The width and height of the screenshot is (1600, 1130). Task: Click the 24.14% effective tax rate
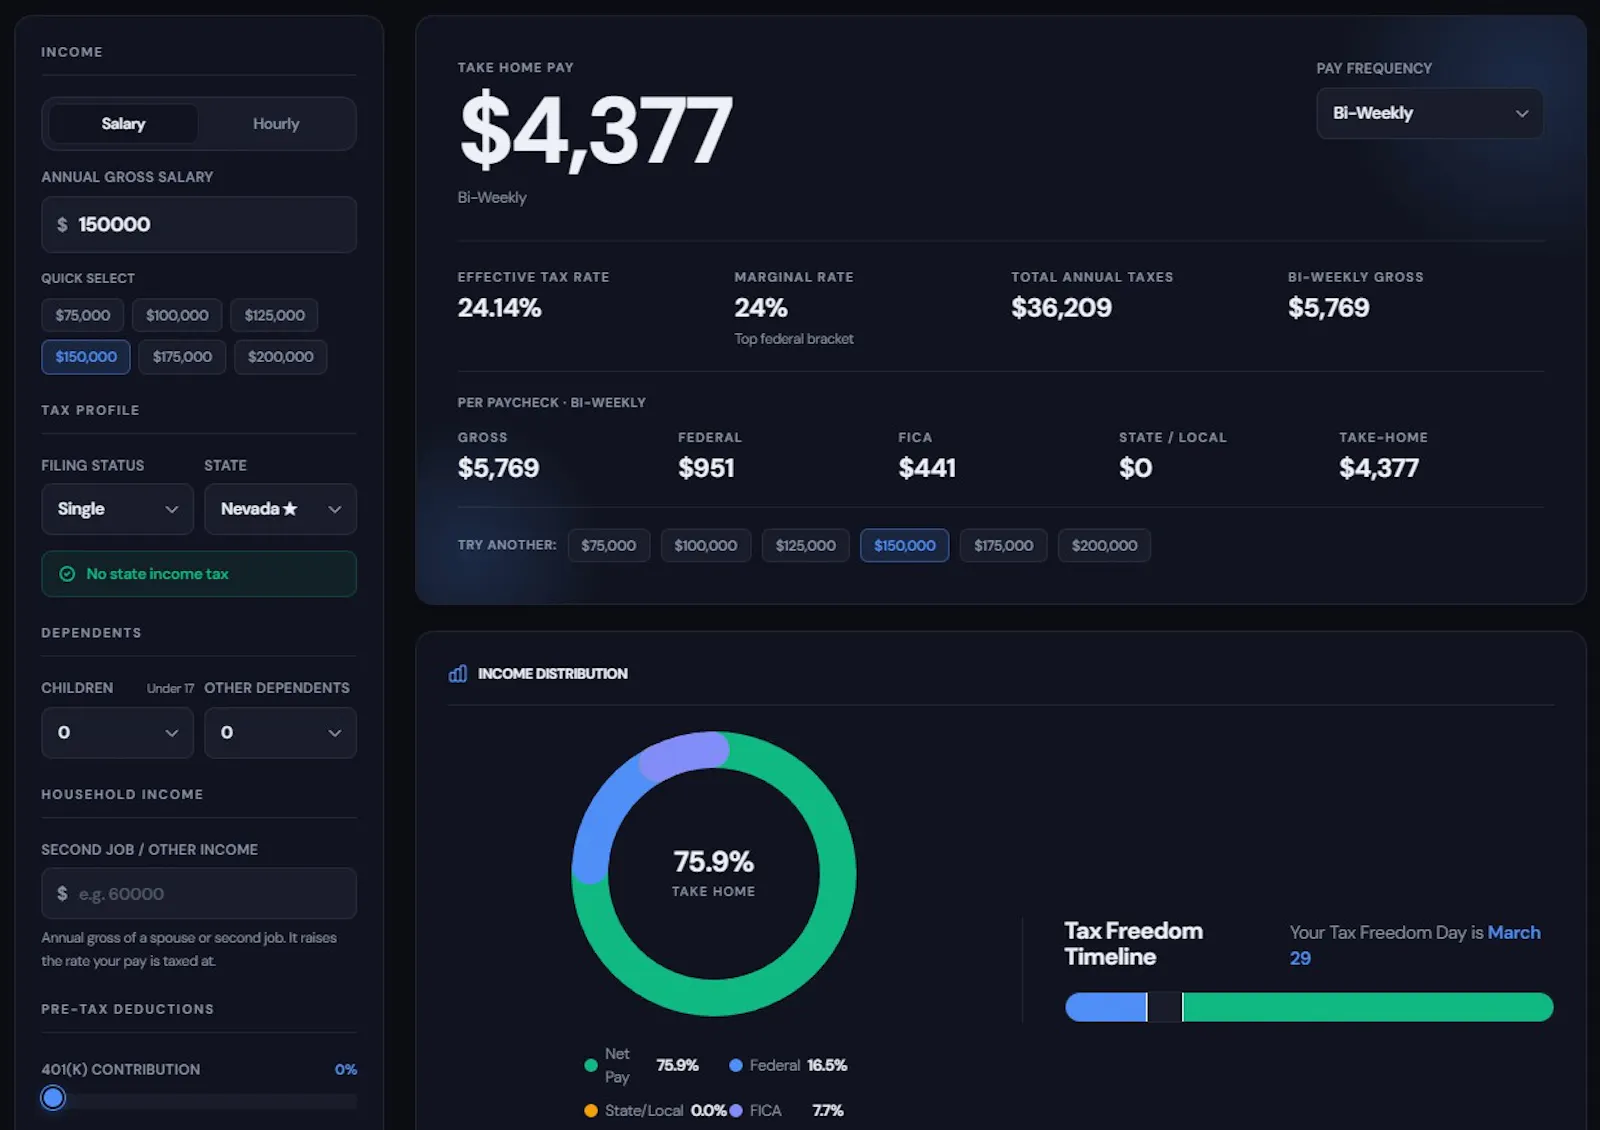click(x=499, y=308)
